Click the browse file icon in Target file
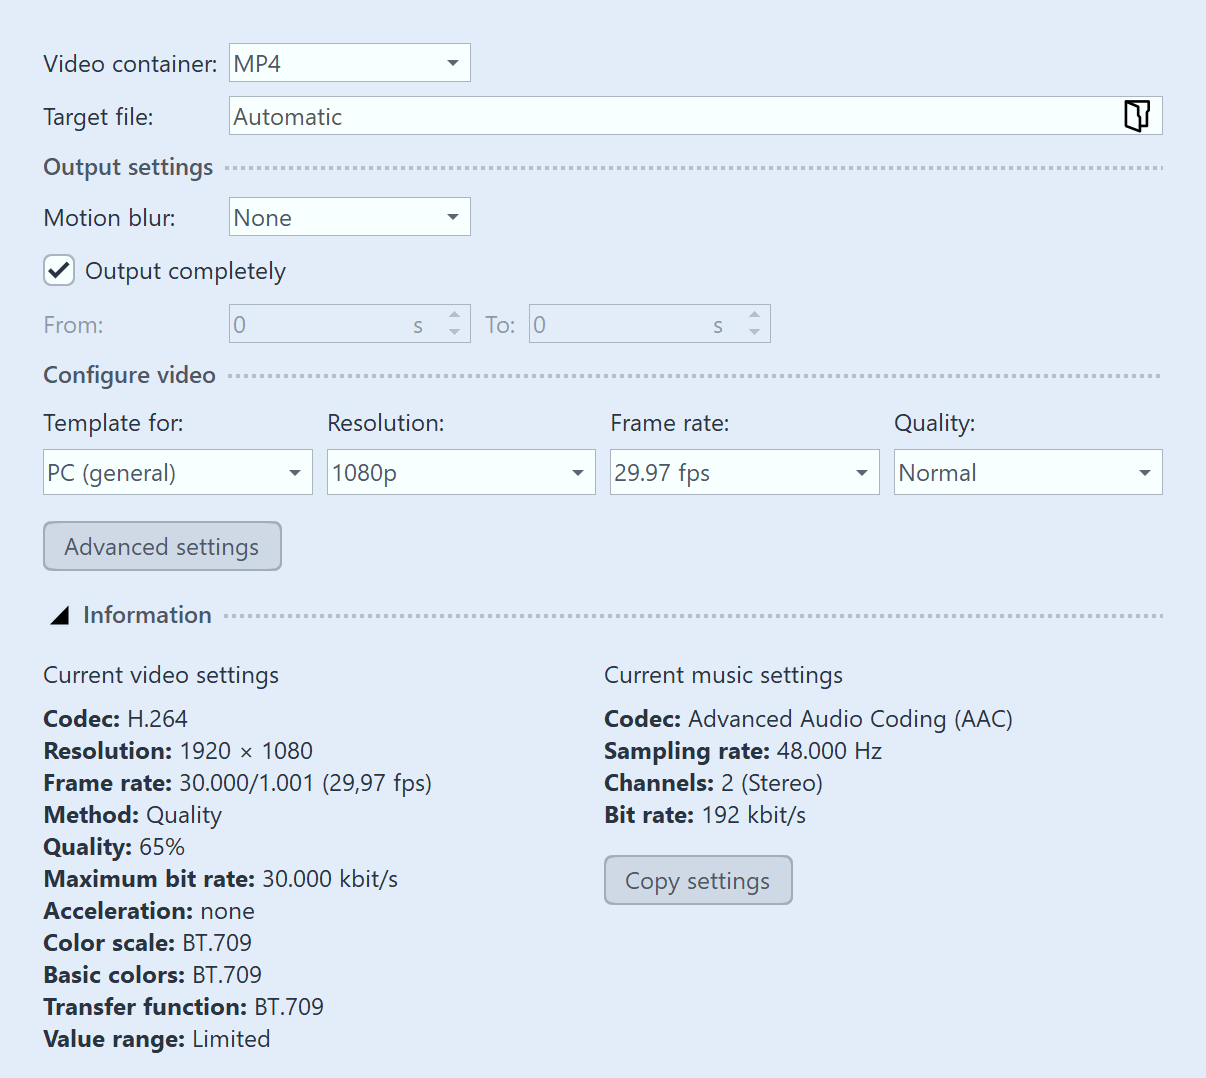This screenshot has width=1206, height=1078. [x=1136, y=116]
